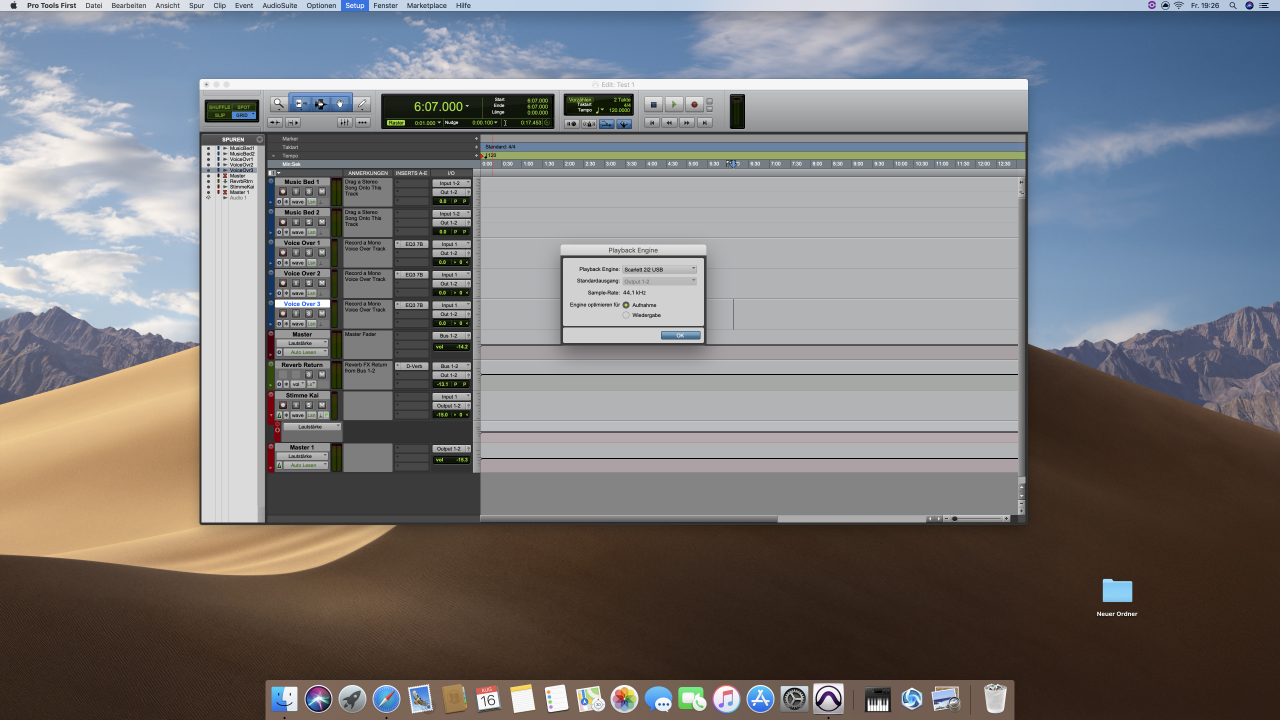Screen dimensions: 1280x720
Task: Open Photos app from the Dock
Action: pos(624,698)
